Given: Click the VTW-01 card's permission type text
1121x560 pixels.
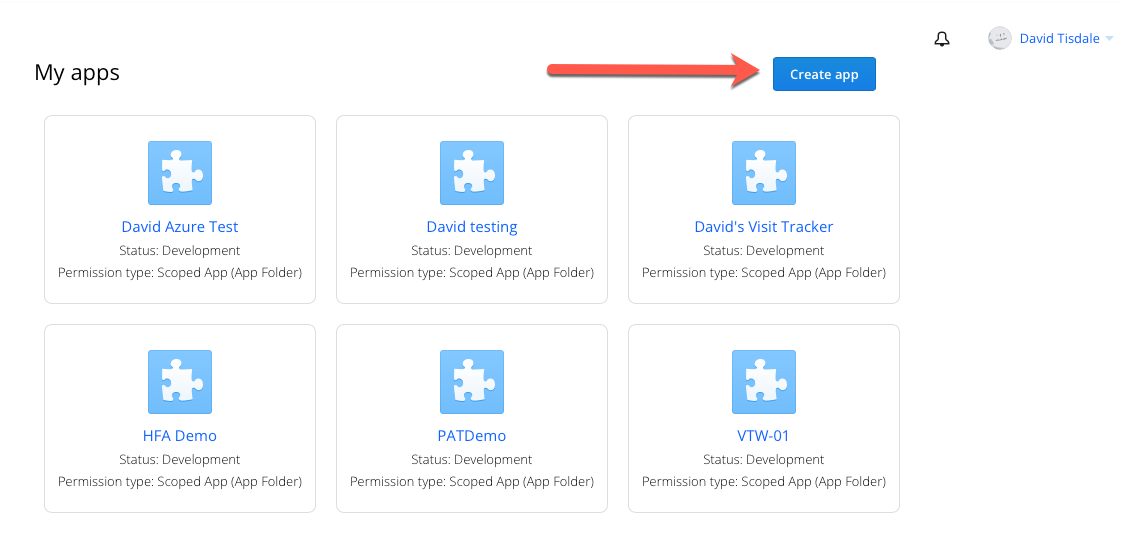Looking at the screenshot, I should tap(764, 482).
